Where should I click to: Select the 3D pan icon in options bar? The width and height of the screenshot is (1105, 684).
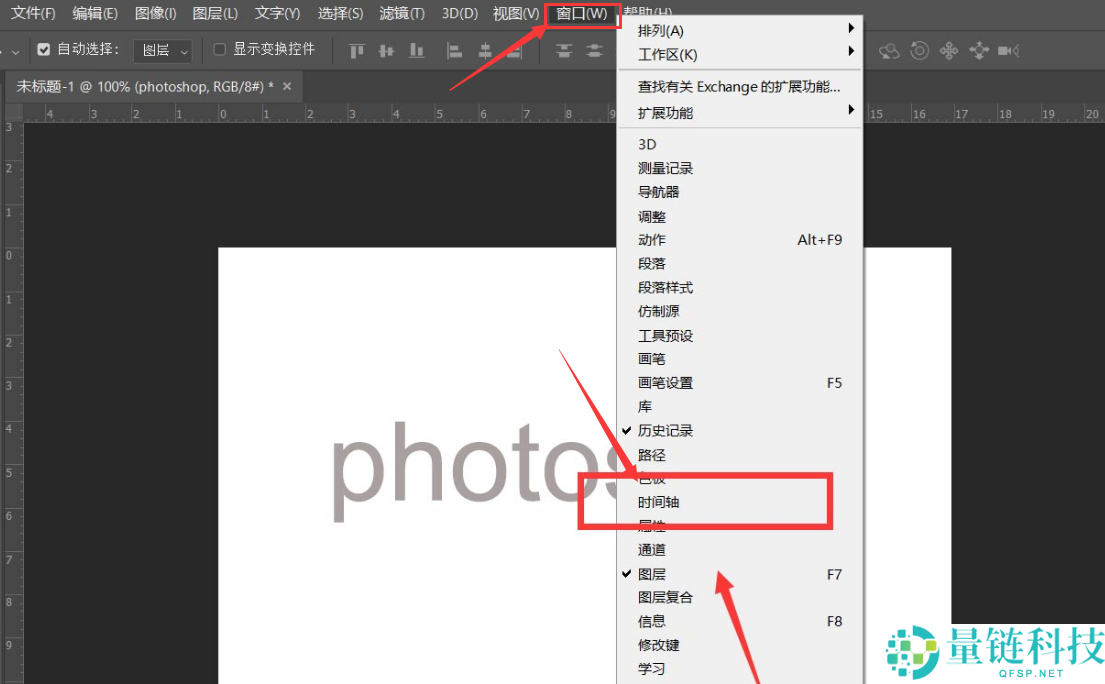pos(949,50)
